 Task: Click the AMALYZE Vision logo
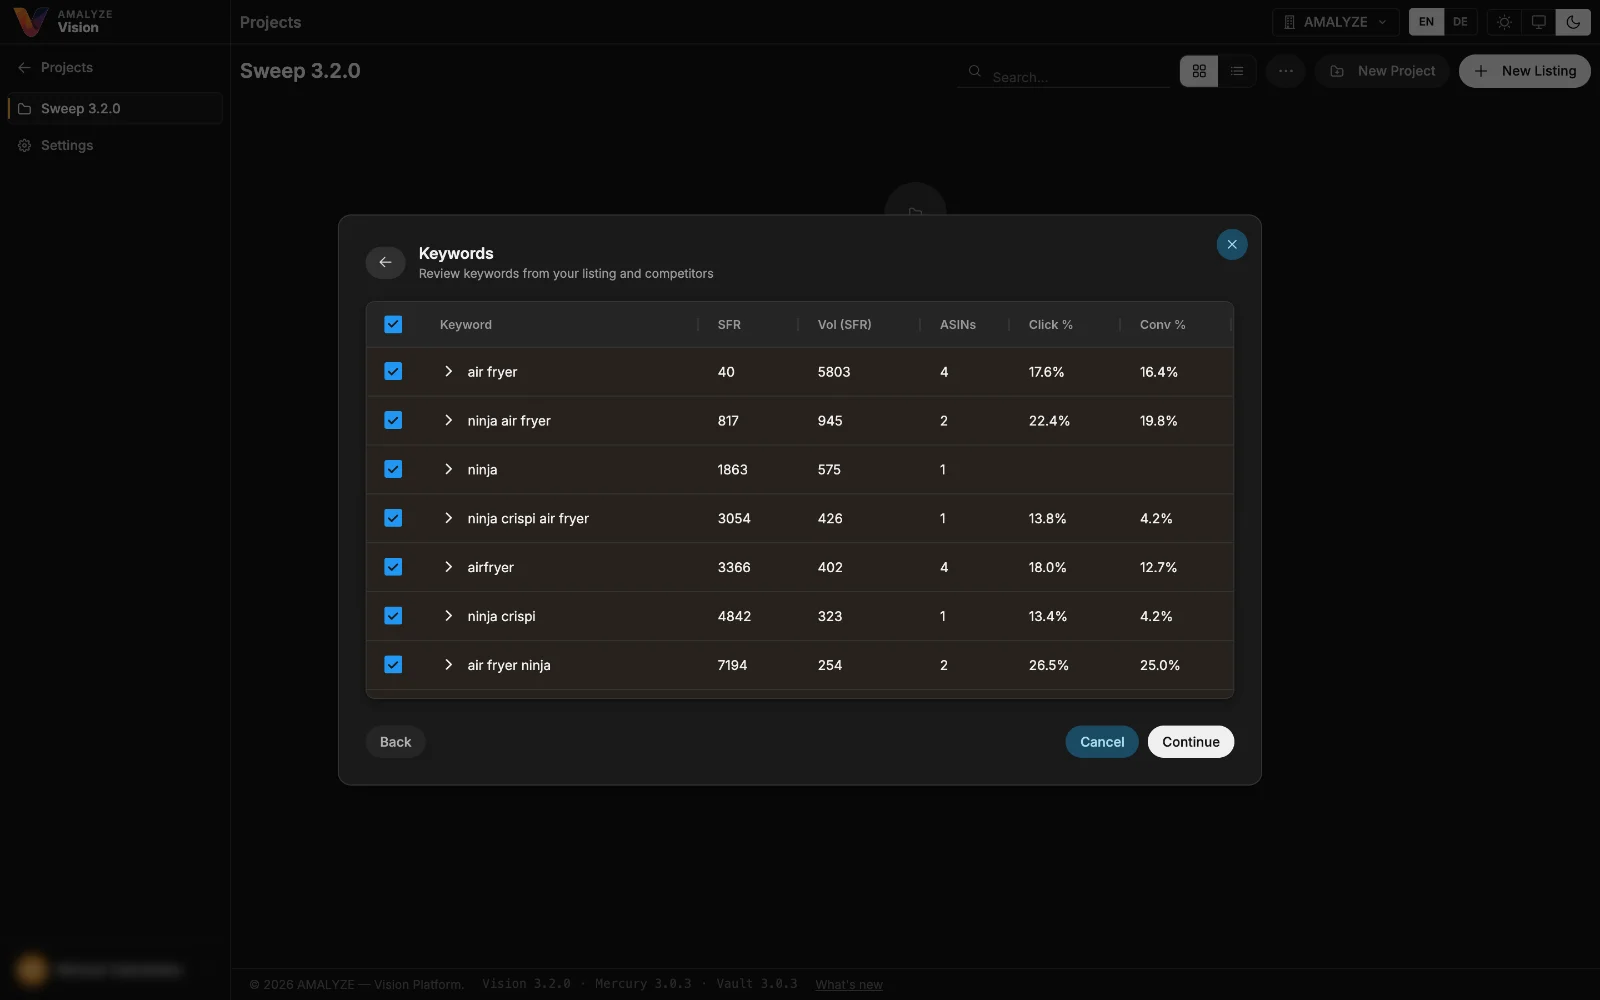tap(62, 21)
